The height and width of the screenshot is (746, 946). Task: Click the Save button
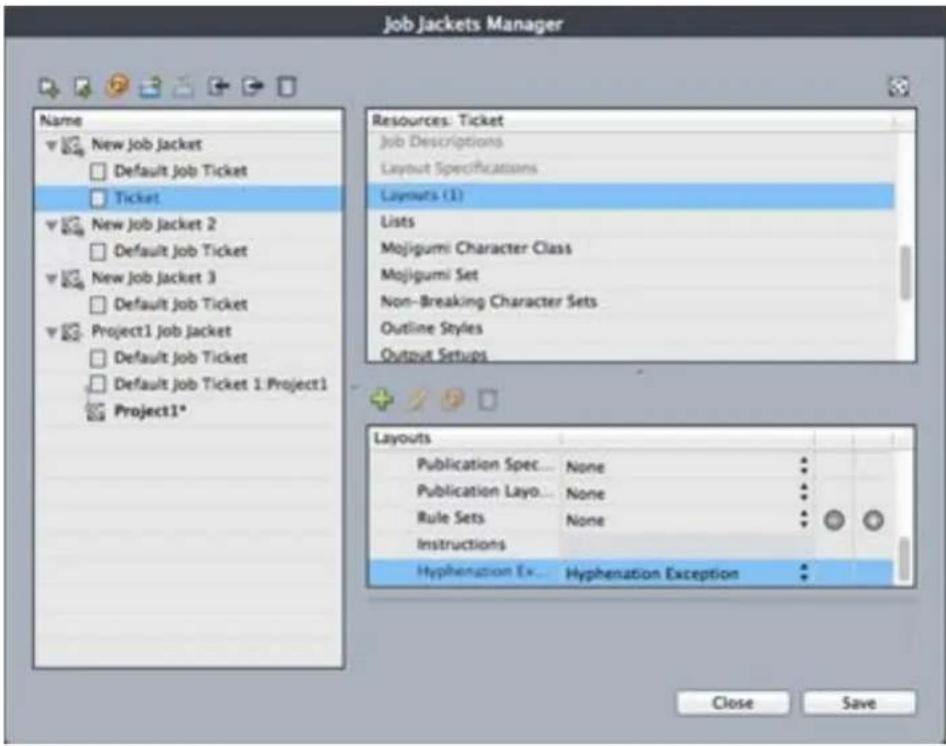pyautogui.click(x=859, y=703)
